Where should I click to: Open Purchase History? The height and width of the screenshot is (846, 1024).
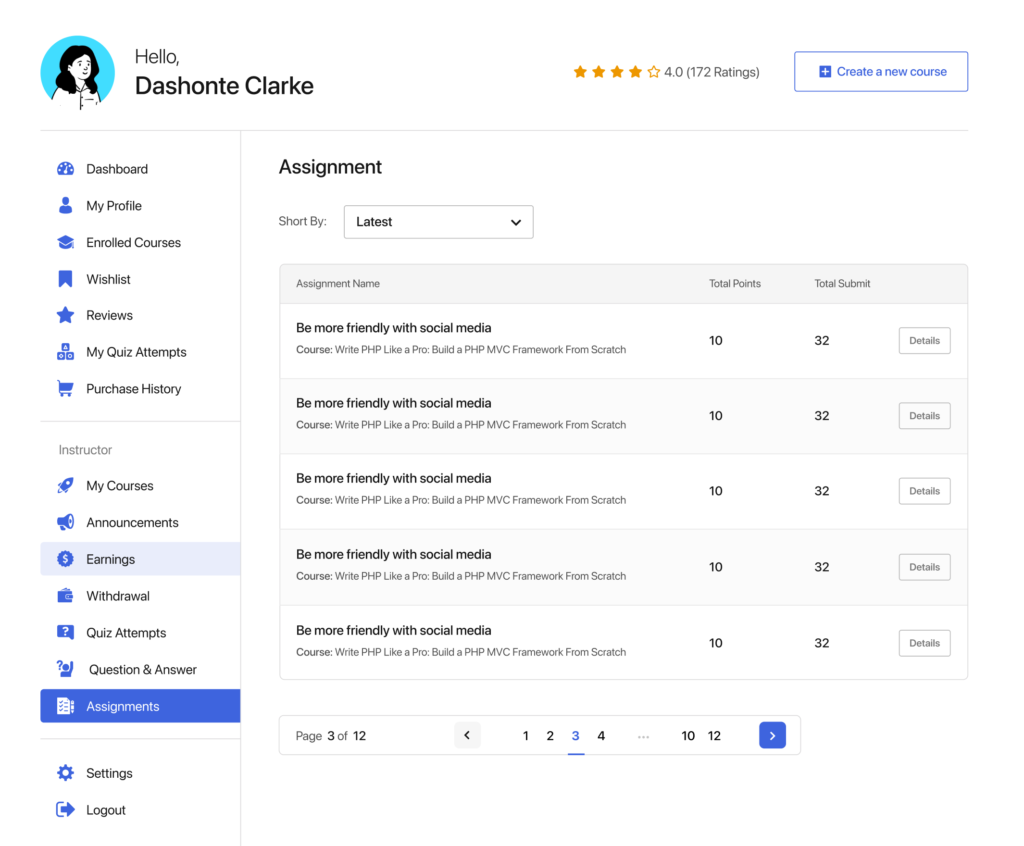click(x=140, y=389)
